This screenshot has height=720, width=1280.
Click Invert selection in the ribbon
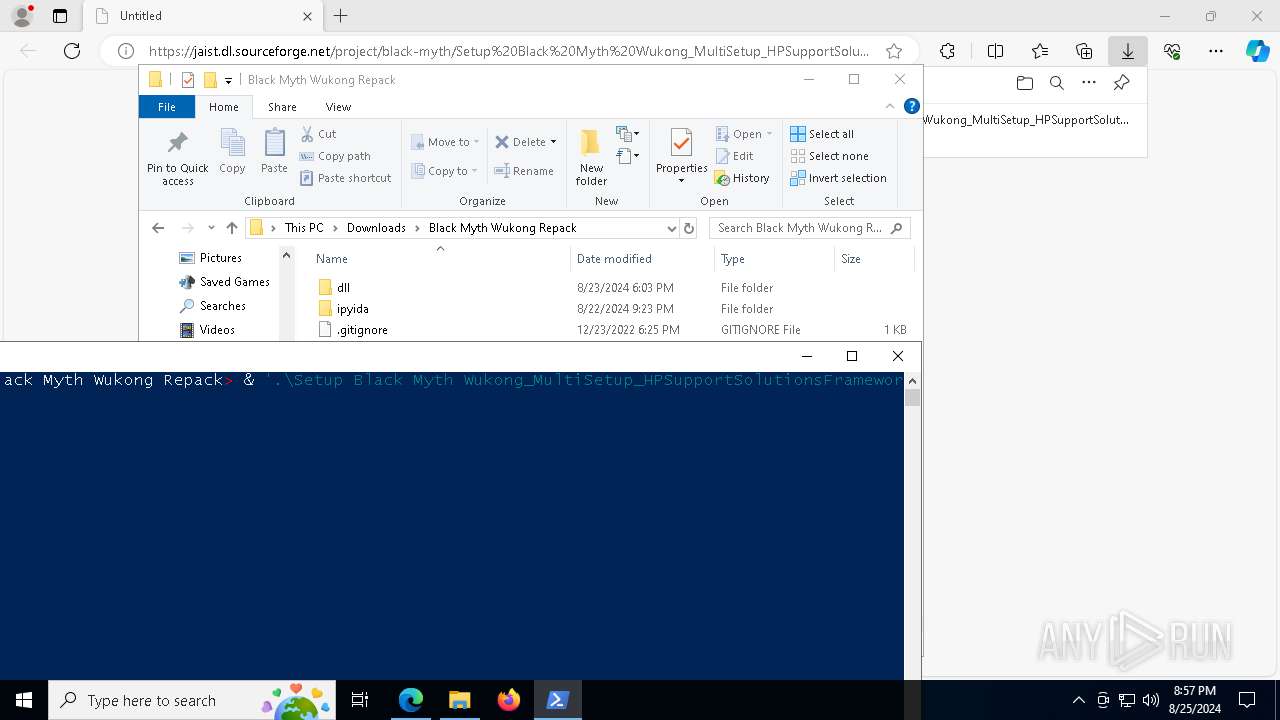838,178
